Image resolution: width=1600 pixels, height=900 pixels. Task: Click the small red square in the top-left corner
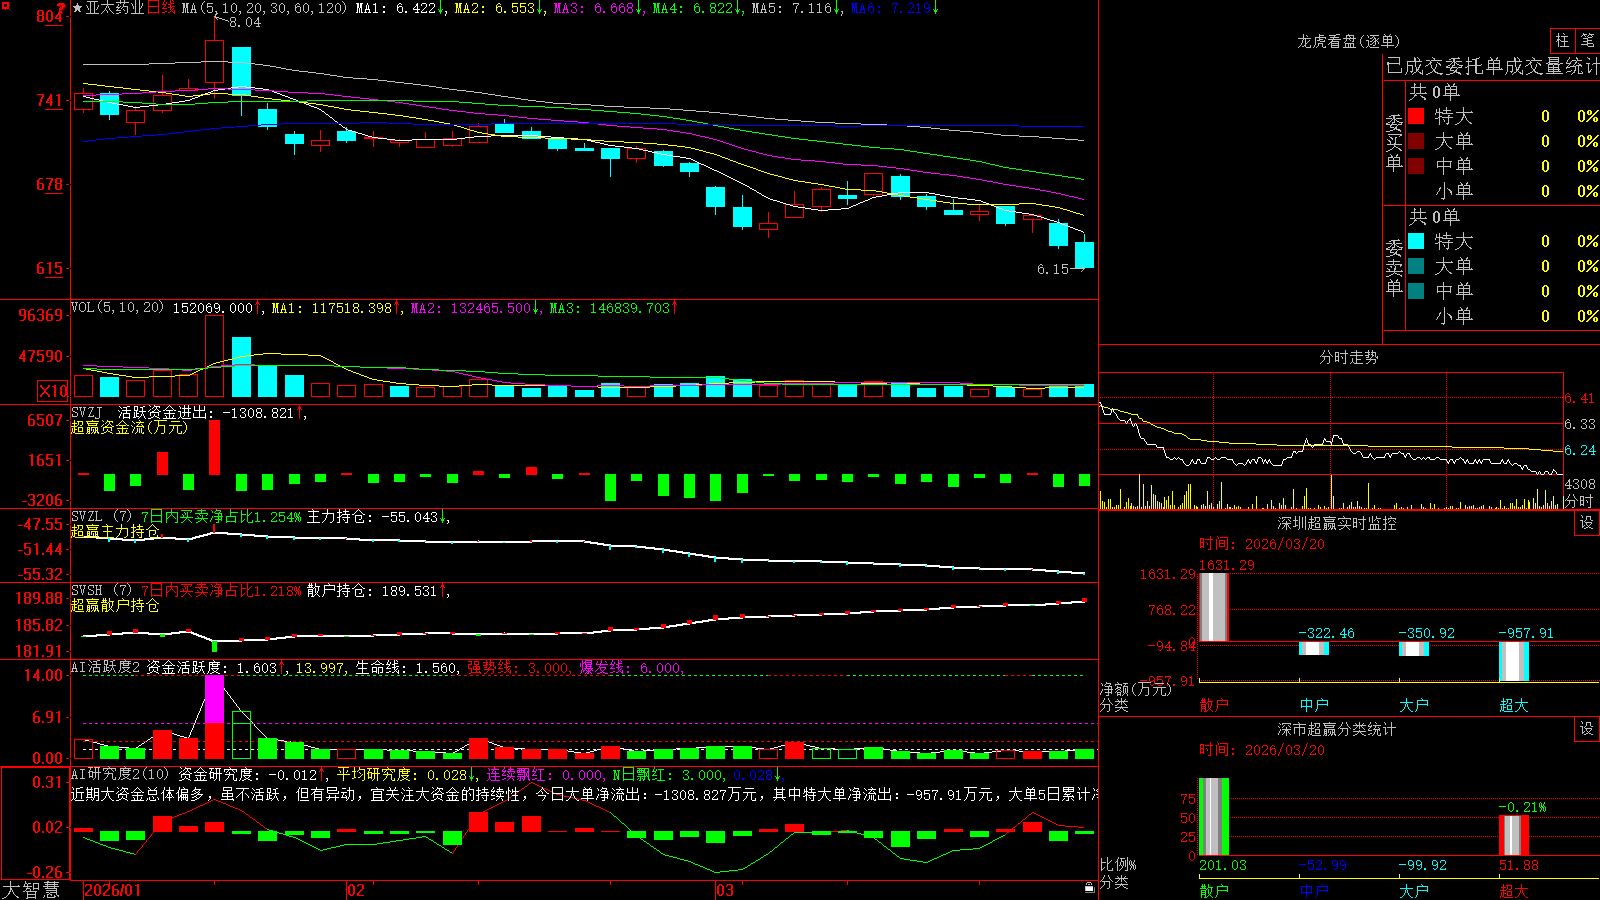coord(5,6)
